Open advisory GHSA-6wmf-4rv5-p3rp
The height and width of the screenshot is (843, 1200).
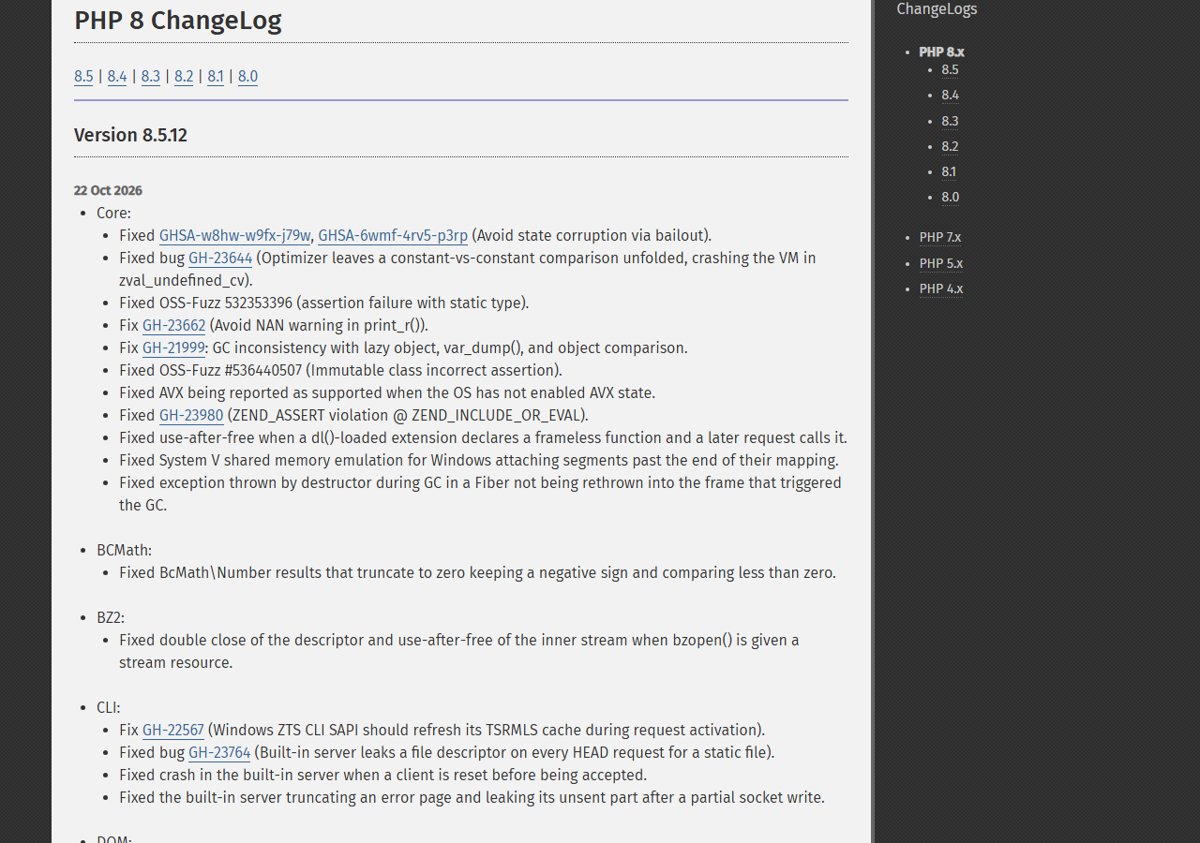coord(393,236)
